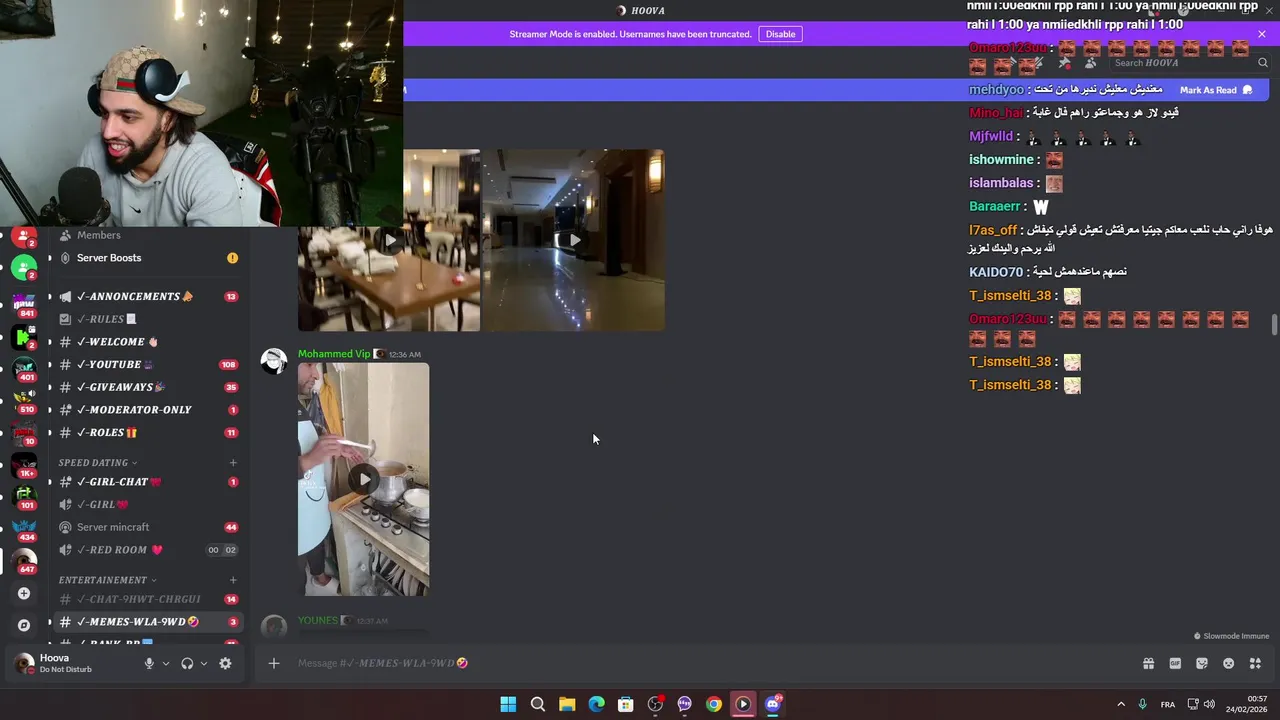
Task: Click the message input for MEMES-WLA-9WD
Action: coord(700,663)
